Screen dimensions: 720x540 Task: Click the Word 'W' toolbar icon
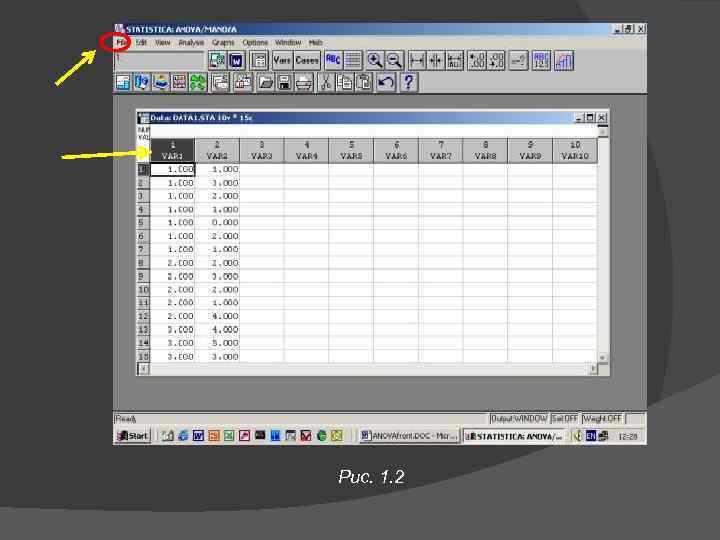(236, 61)
